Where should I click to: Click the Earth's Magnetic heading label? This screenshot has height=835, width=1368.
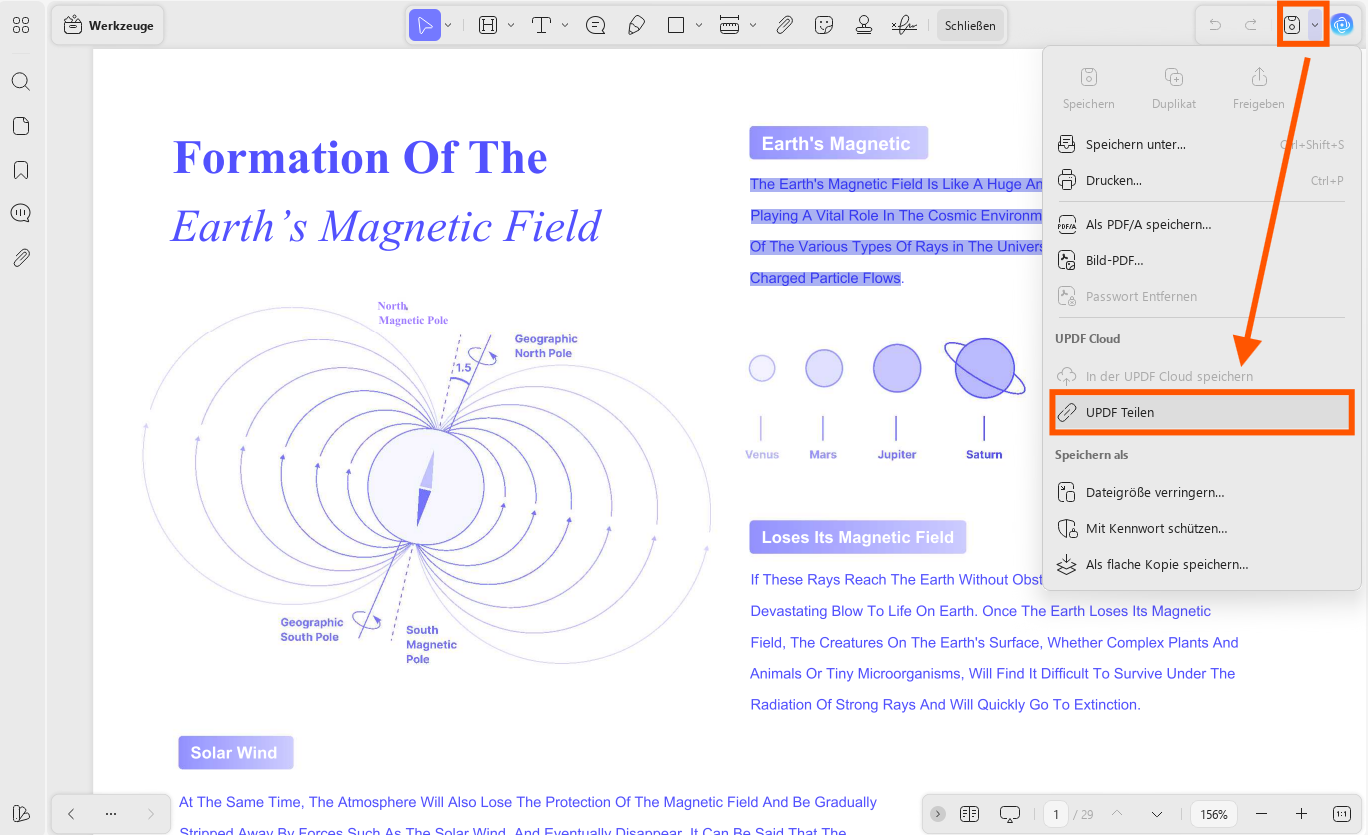838,143
